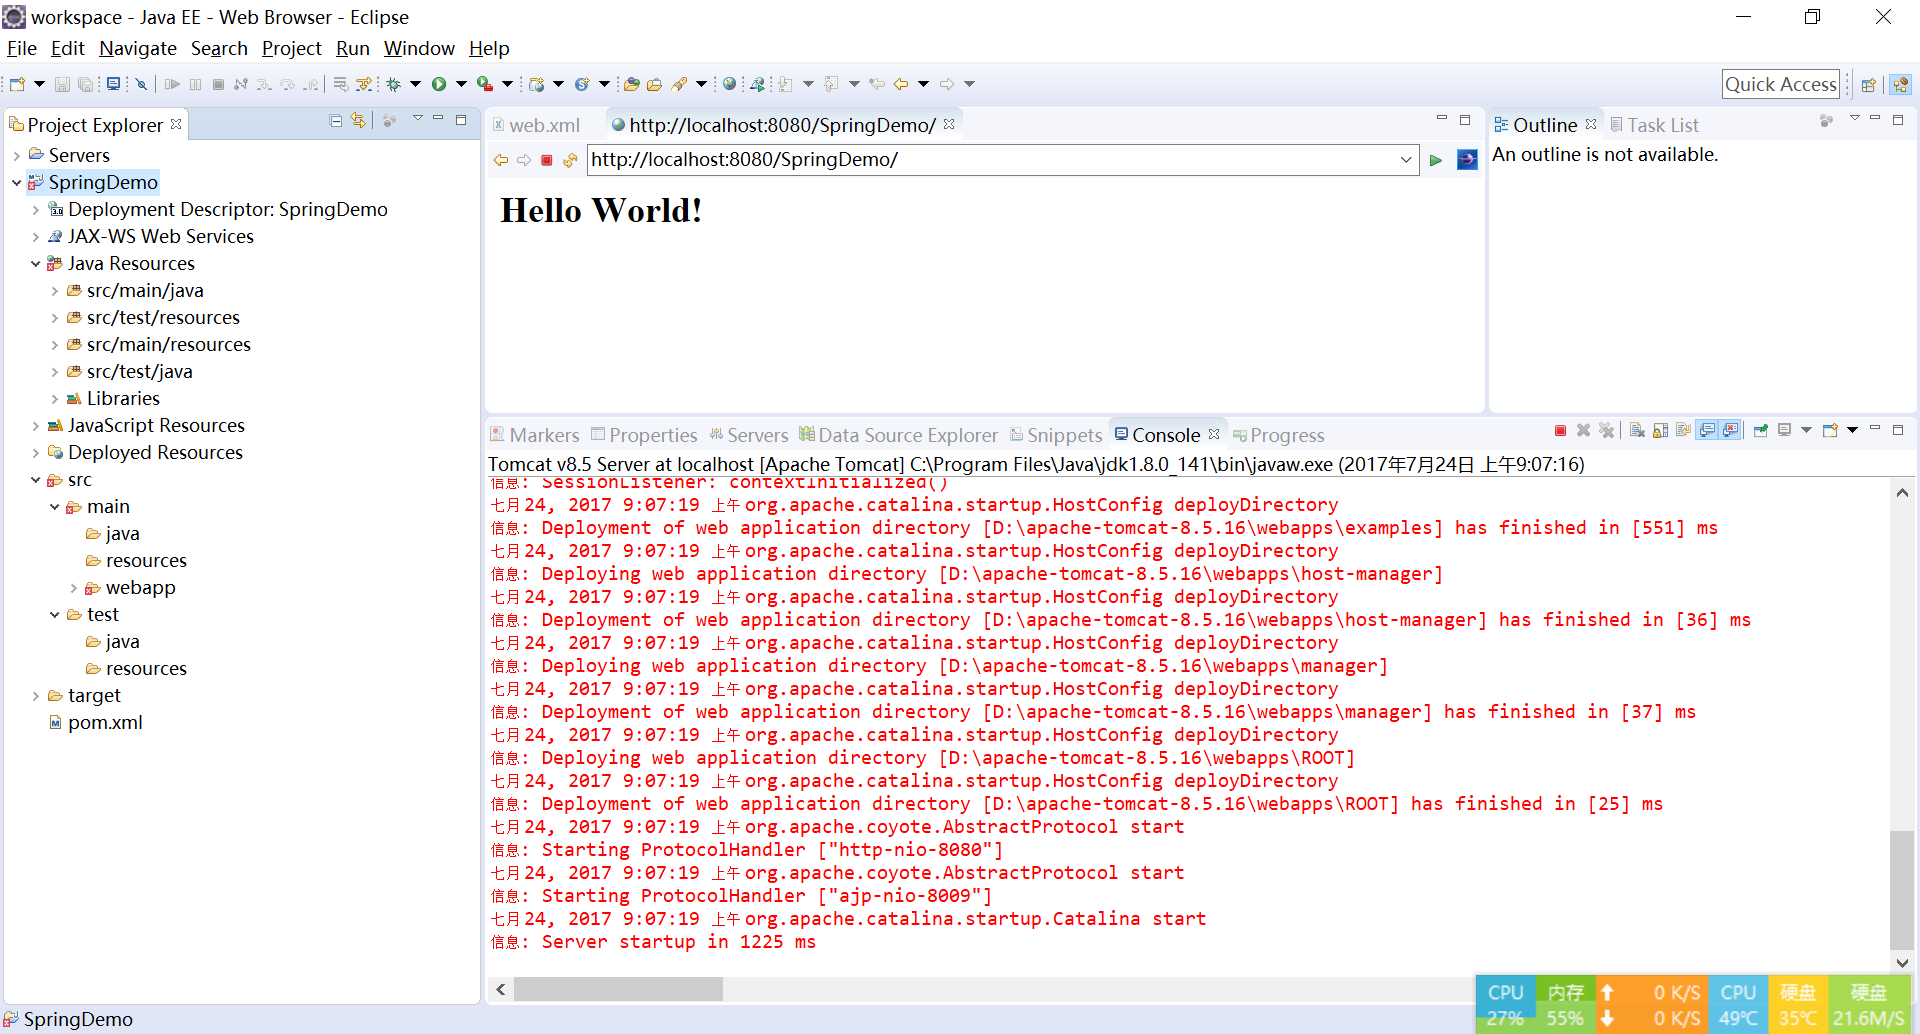Refresh the internal browser page
1920x1034 pixels.
pyautogui.click(x=570, y=160)
